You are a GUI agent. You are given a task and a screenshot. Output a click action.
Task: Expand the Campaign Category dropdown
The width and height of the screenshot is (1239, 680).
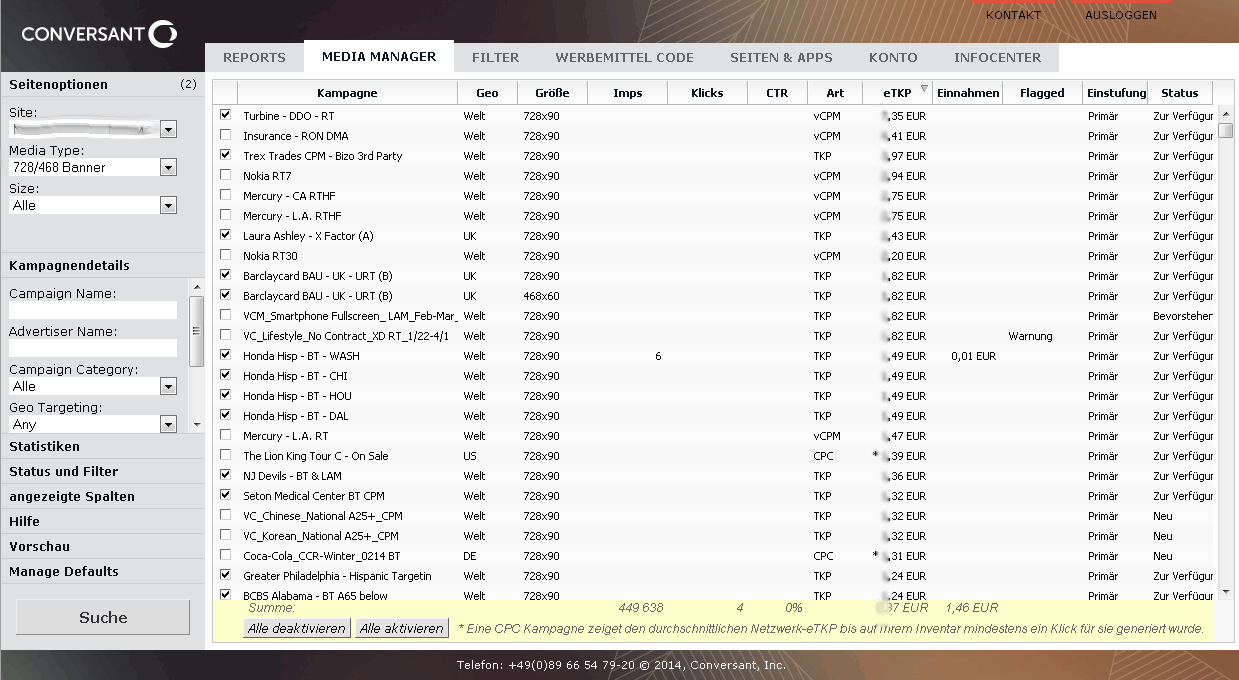168,386
